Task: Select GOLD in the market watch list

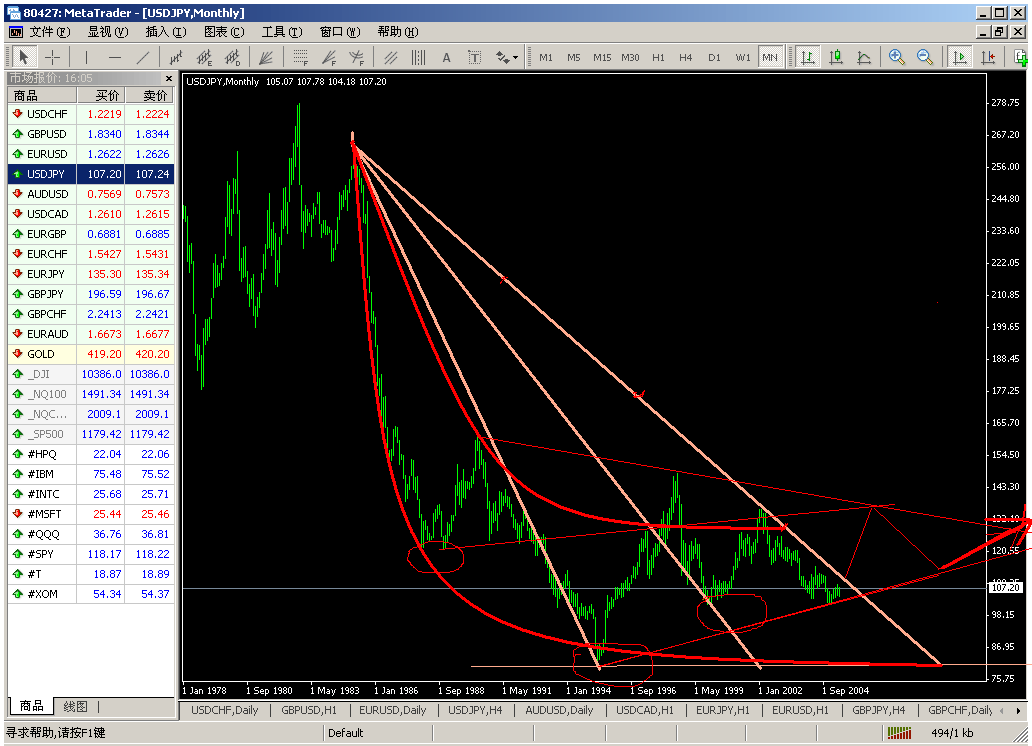Action: (x=42, y=353)
